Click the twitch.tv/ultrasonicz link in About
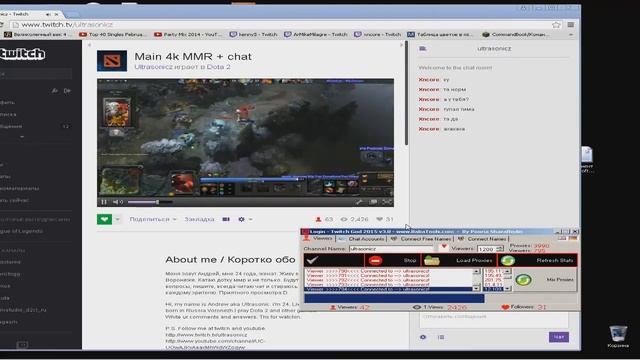640x360 pixels. point(206,335)
